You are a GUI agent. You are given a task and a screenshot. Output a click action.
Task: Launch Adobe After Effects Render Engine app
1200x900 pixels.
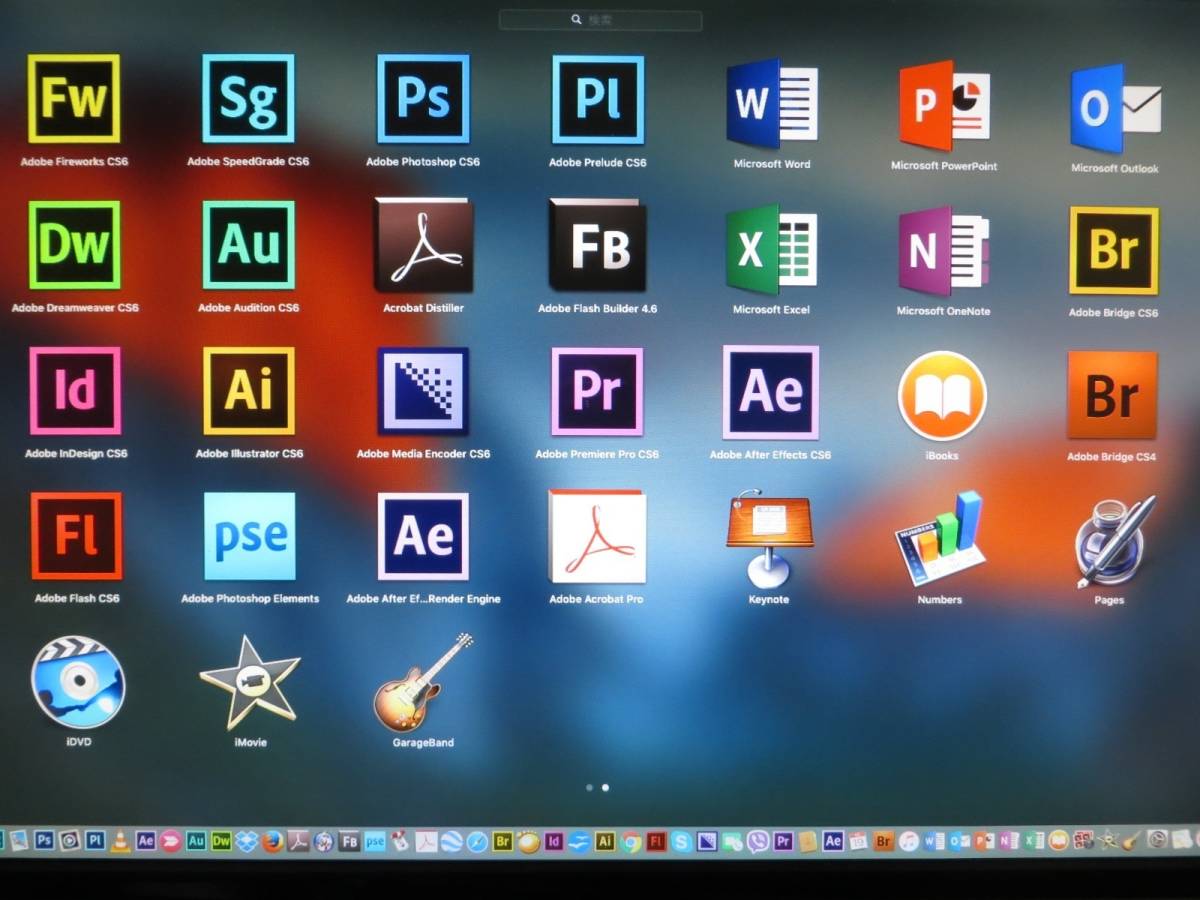tap(423, 536)
